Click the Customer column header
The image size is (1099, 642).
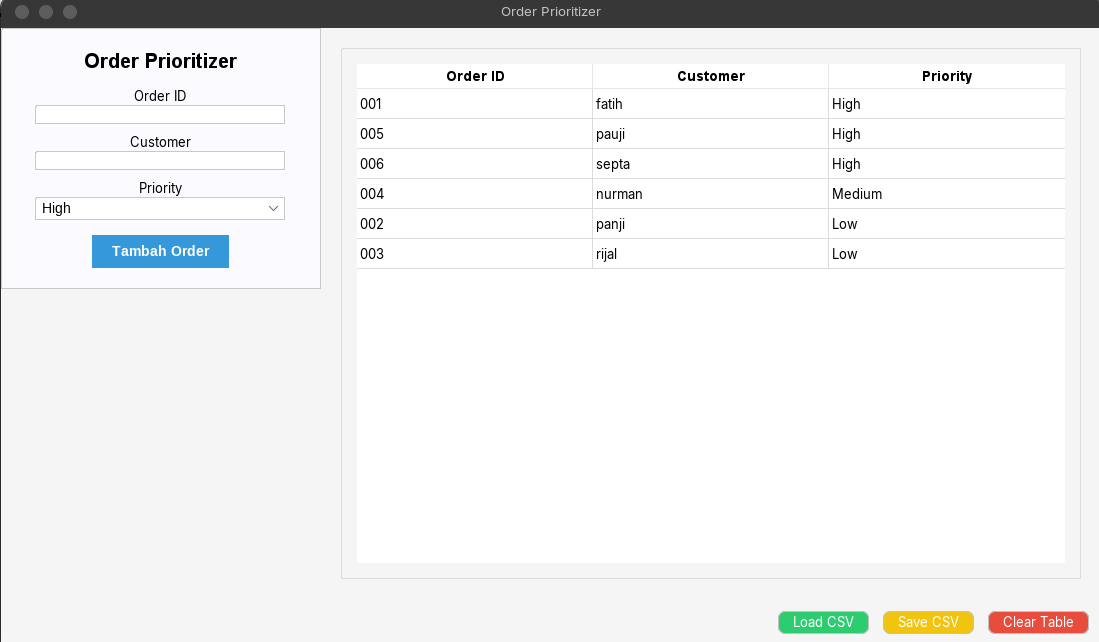[711, 76]
